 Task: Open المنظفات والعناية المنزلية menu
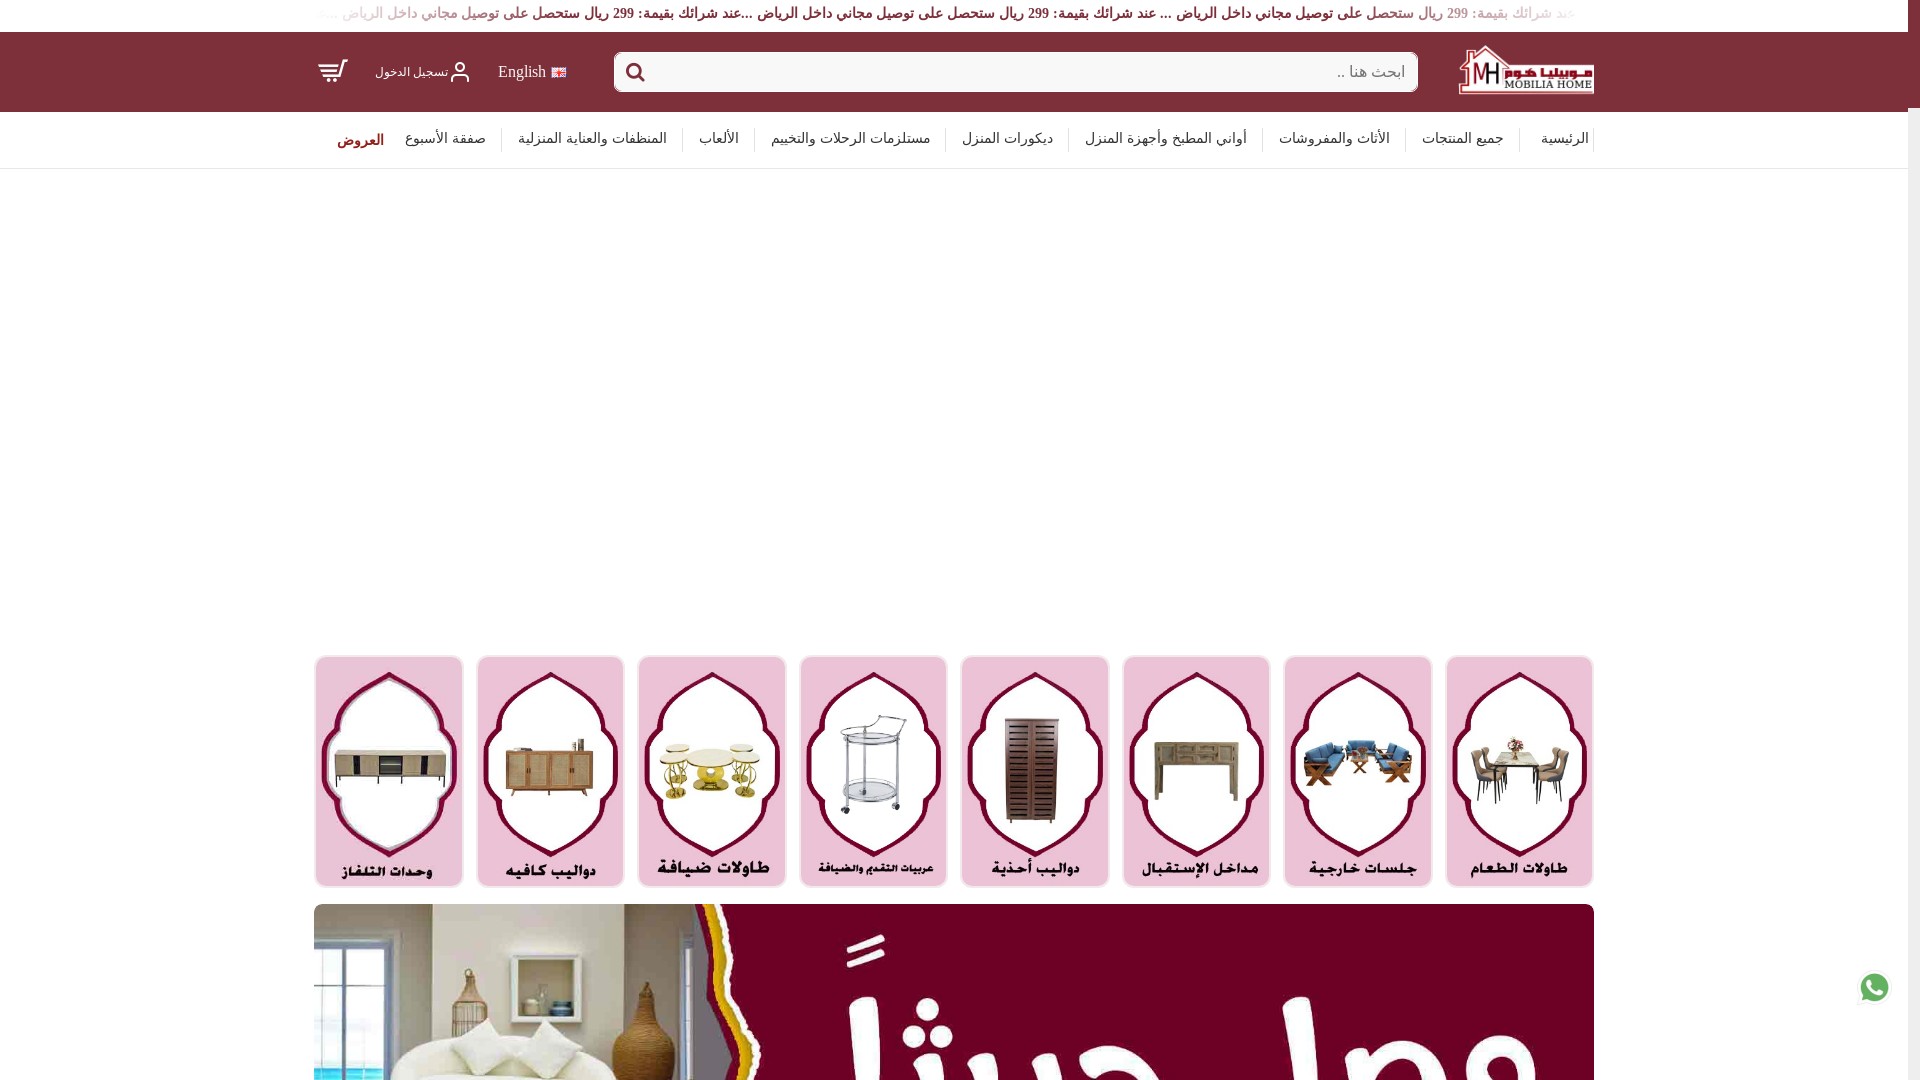[x=592, y=139]
